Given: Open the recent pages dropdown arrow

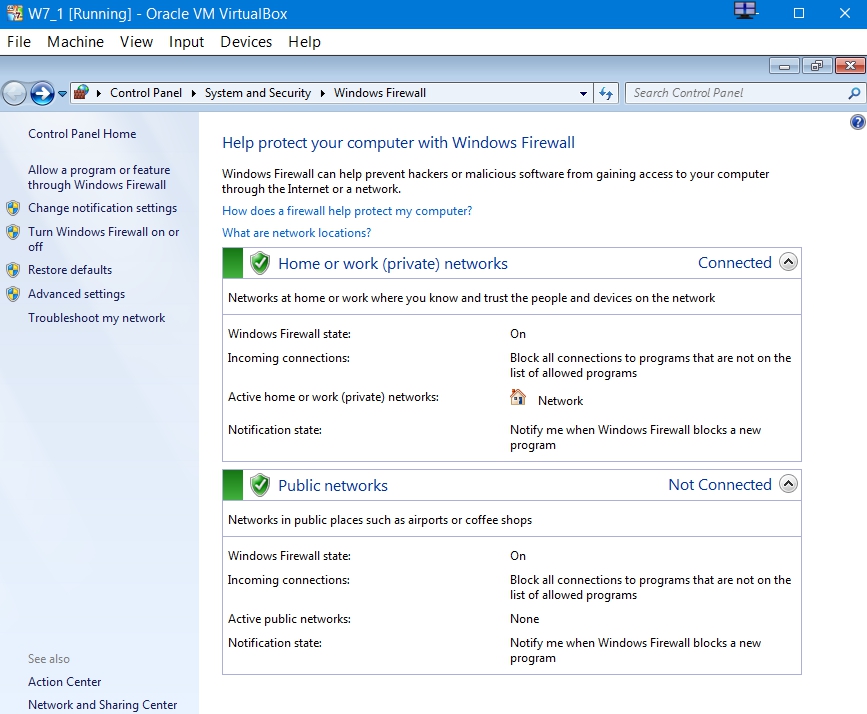Looking at the screenshot, I should pyautogui.click(x=62, y=93).
